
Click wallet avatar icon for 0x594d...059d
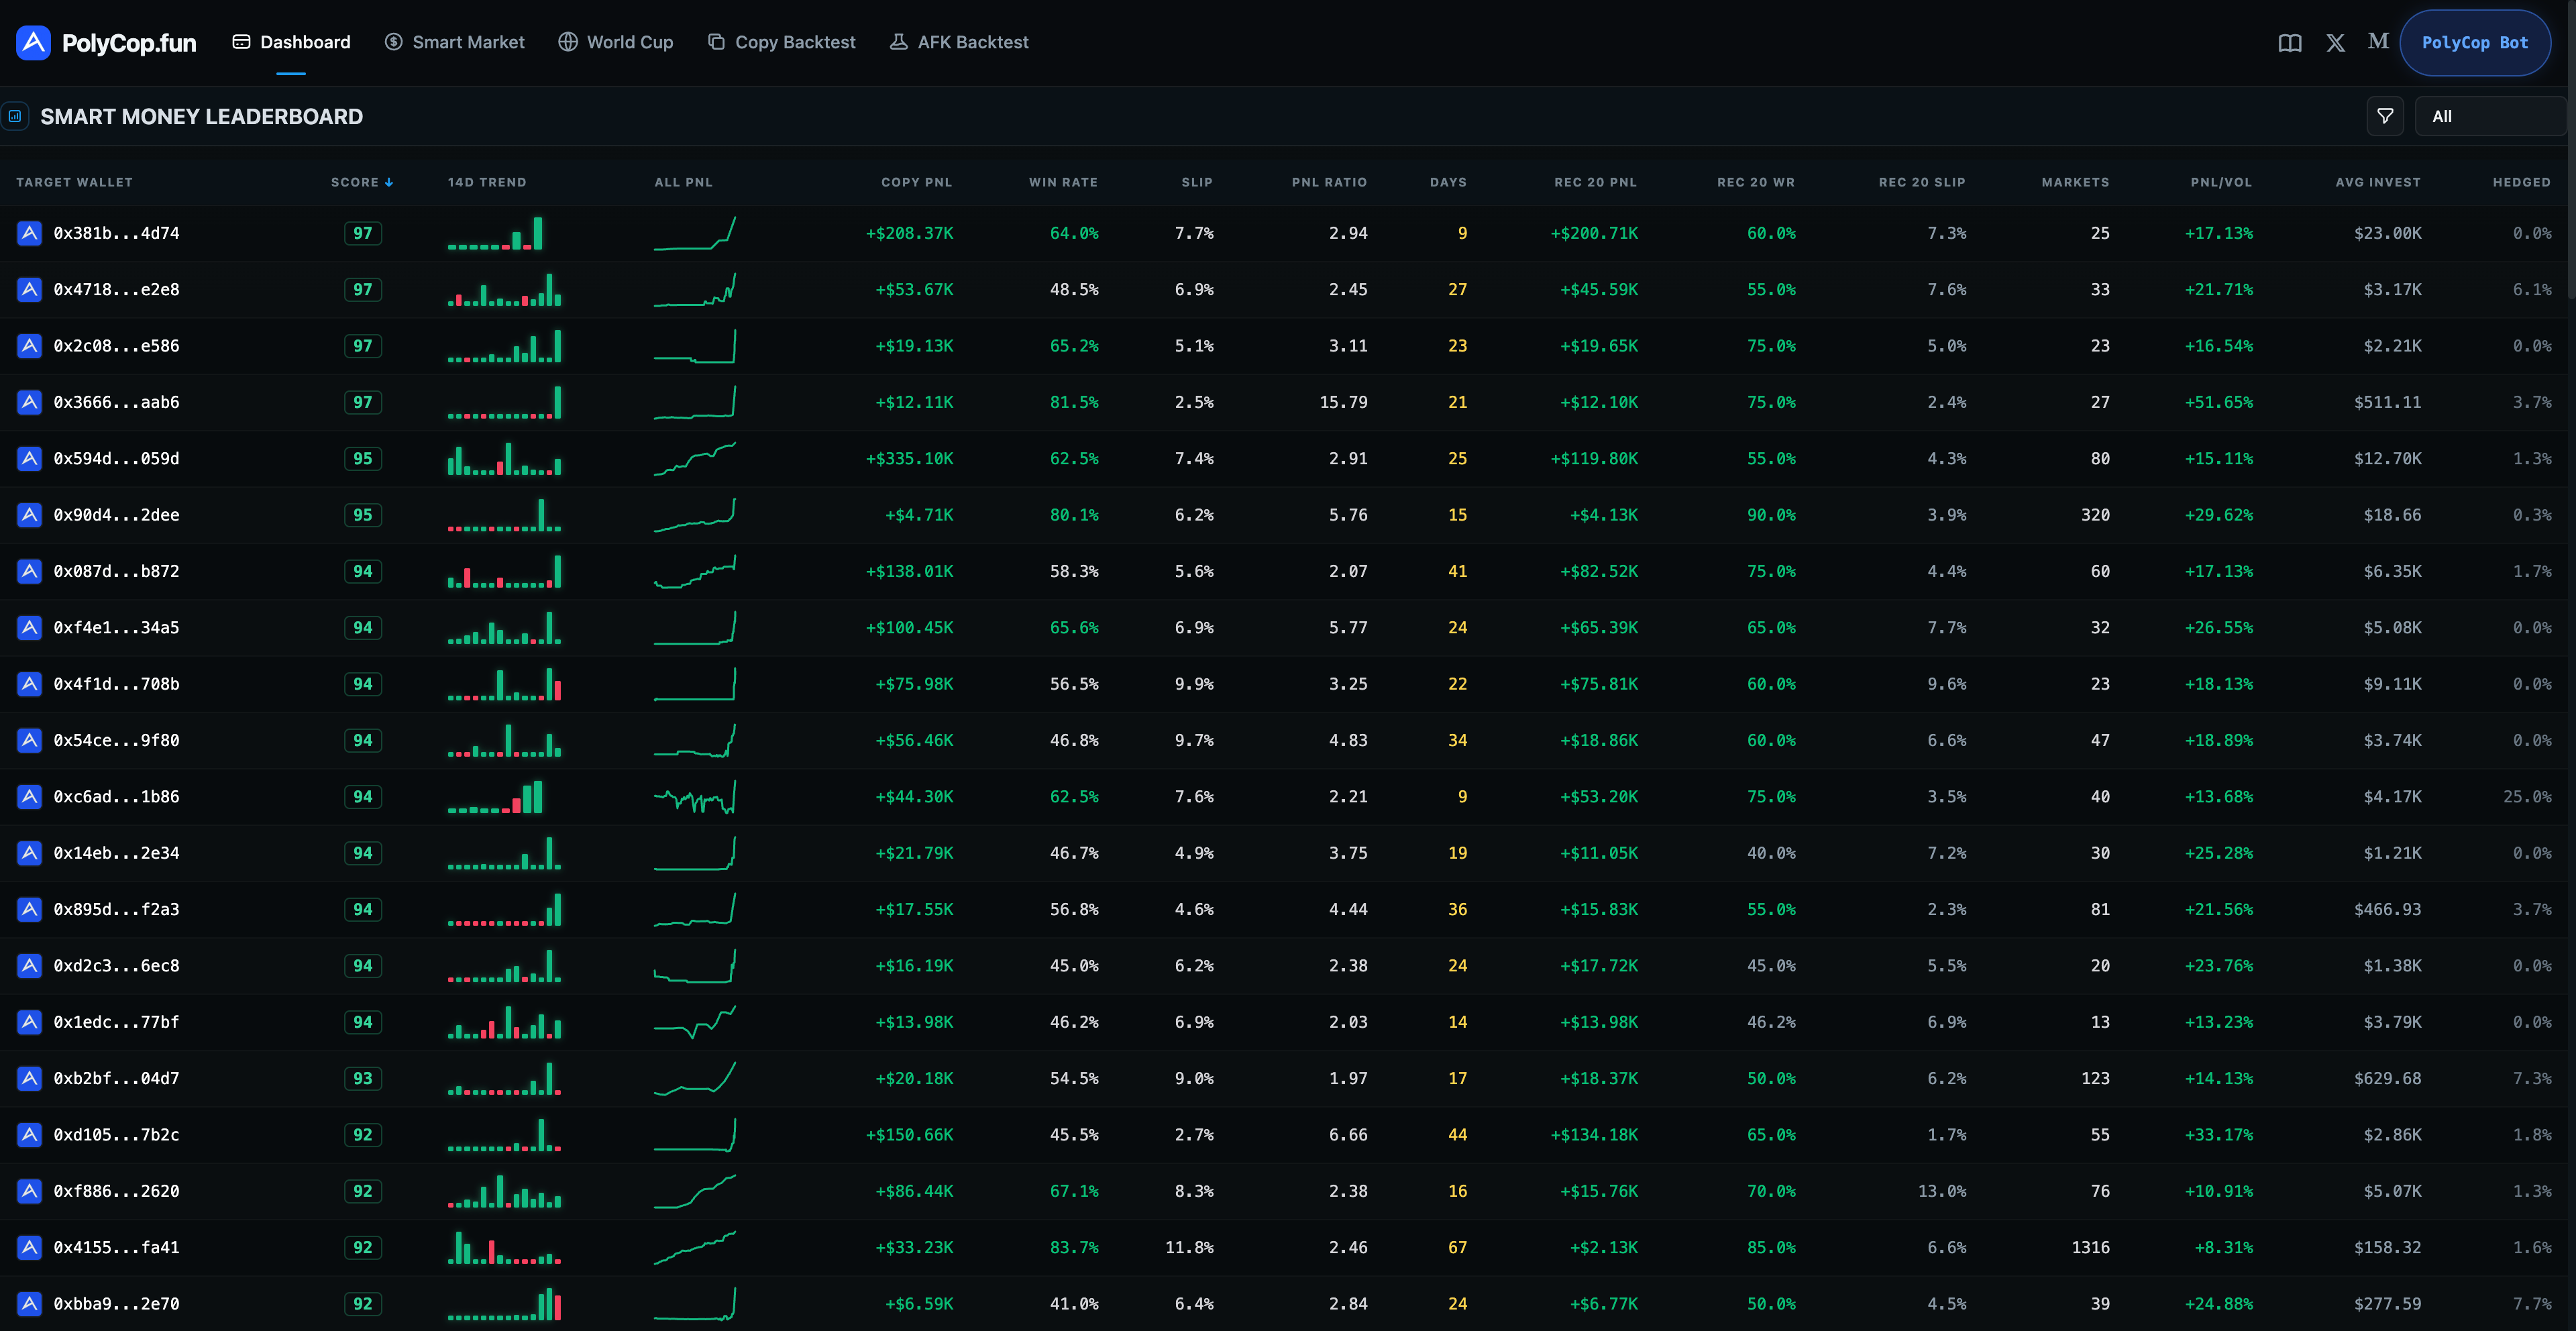click(30, 458)
